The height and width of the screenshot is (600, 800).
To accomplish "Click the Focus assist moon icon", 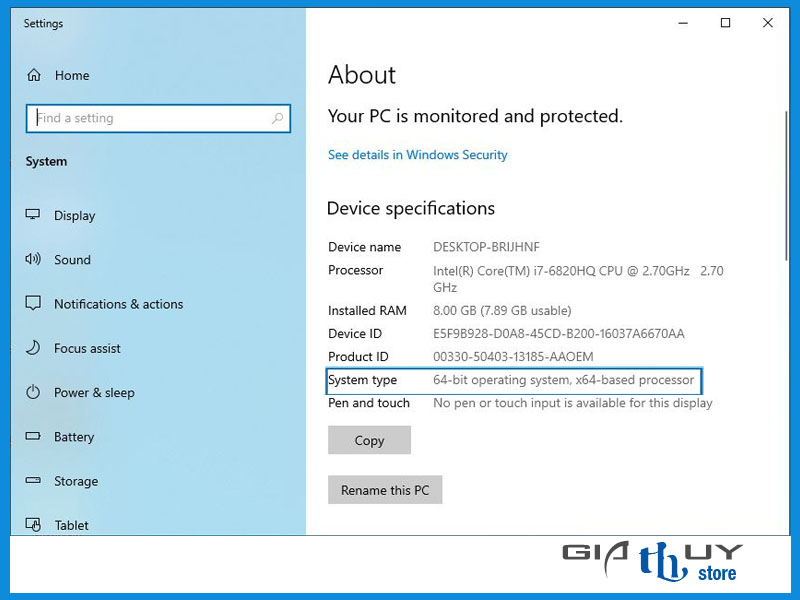I will [x=33, y=348].
